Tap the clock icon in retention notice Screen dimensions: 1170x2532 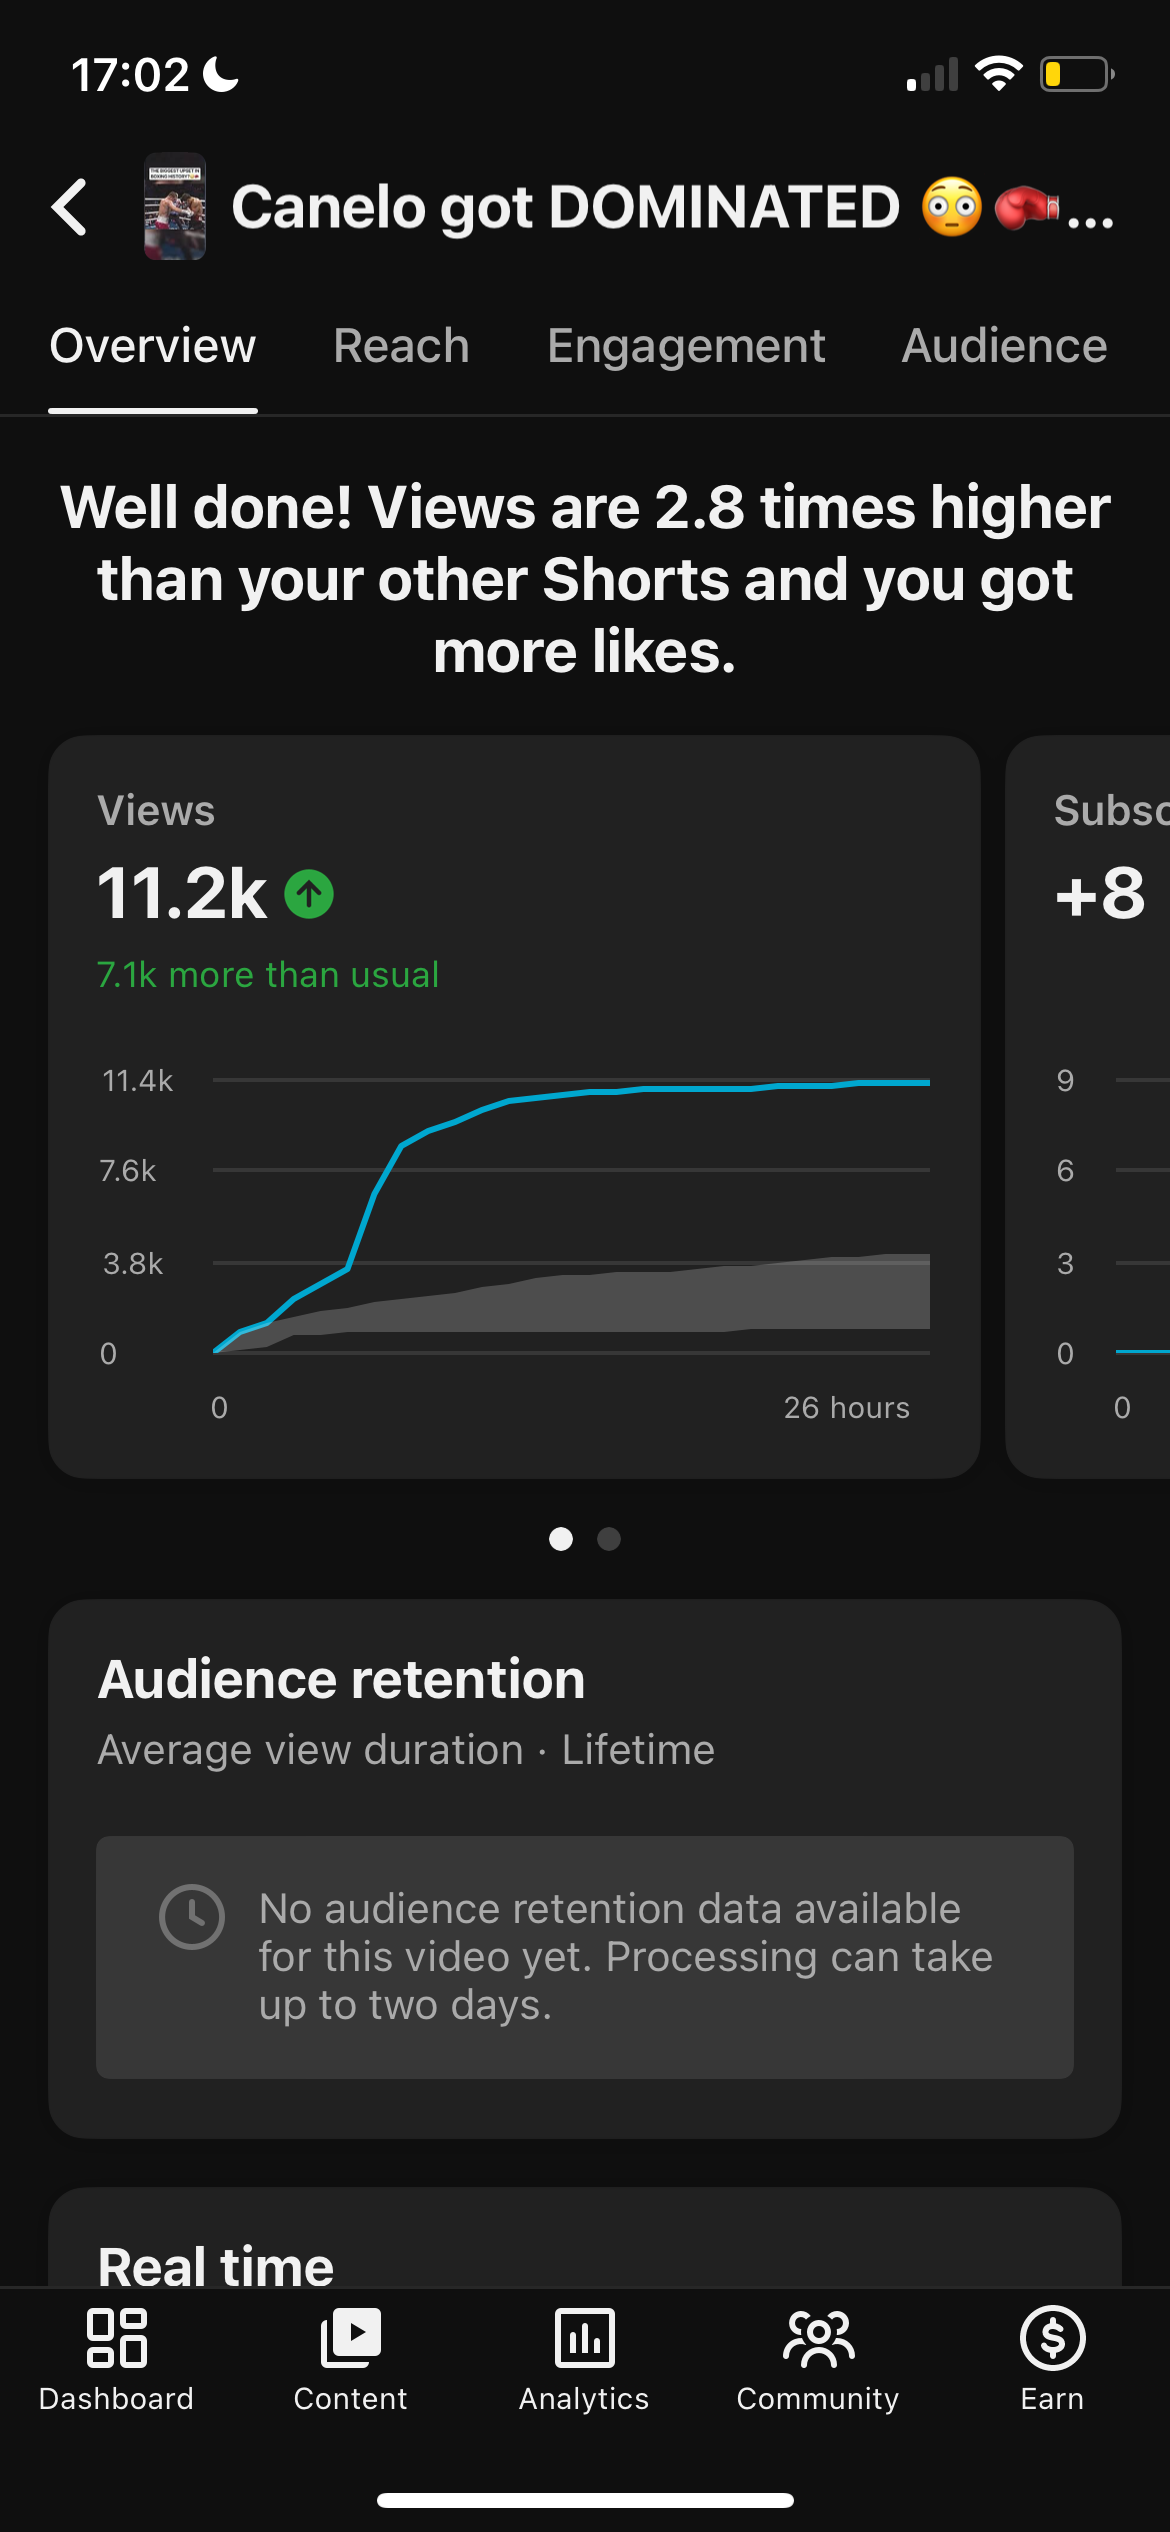click(x=192, y=1917)
